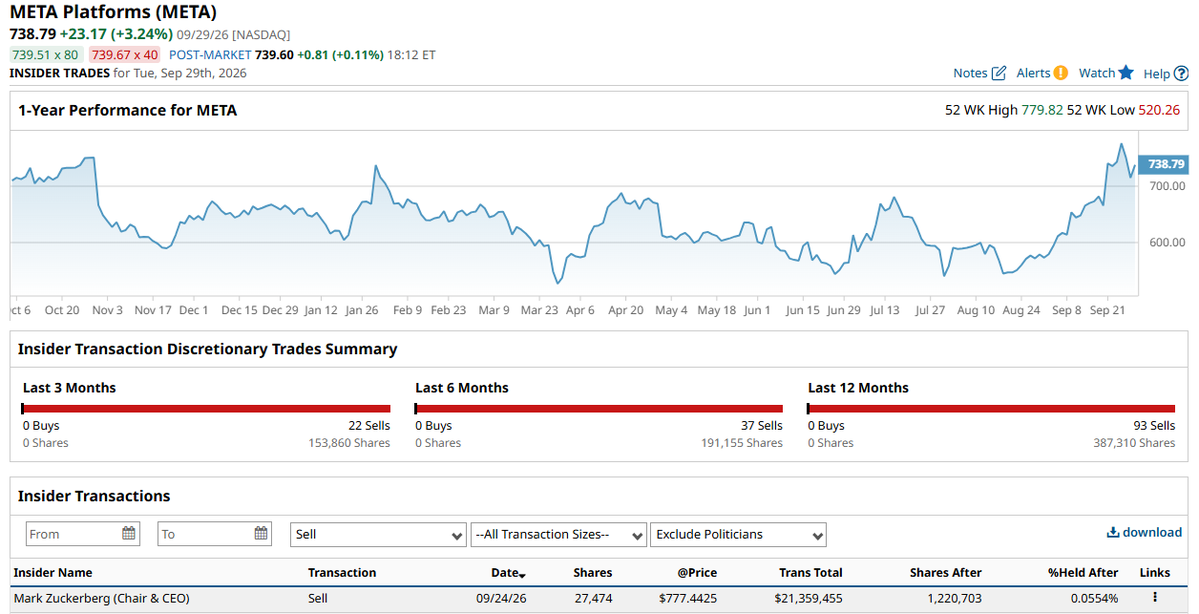1199x614 pixels.
Task: Open the Help question mark icon
Action: point(1181,73)
